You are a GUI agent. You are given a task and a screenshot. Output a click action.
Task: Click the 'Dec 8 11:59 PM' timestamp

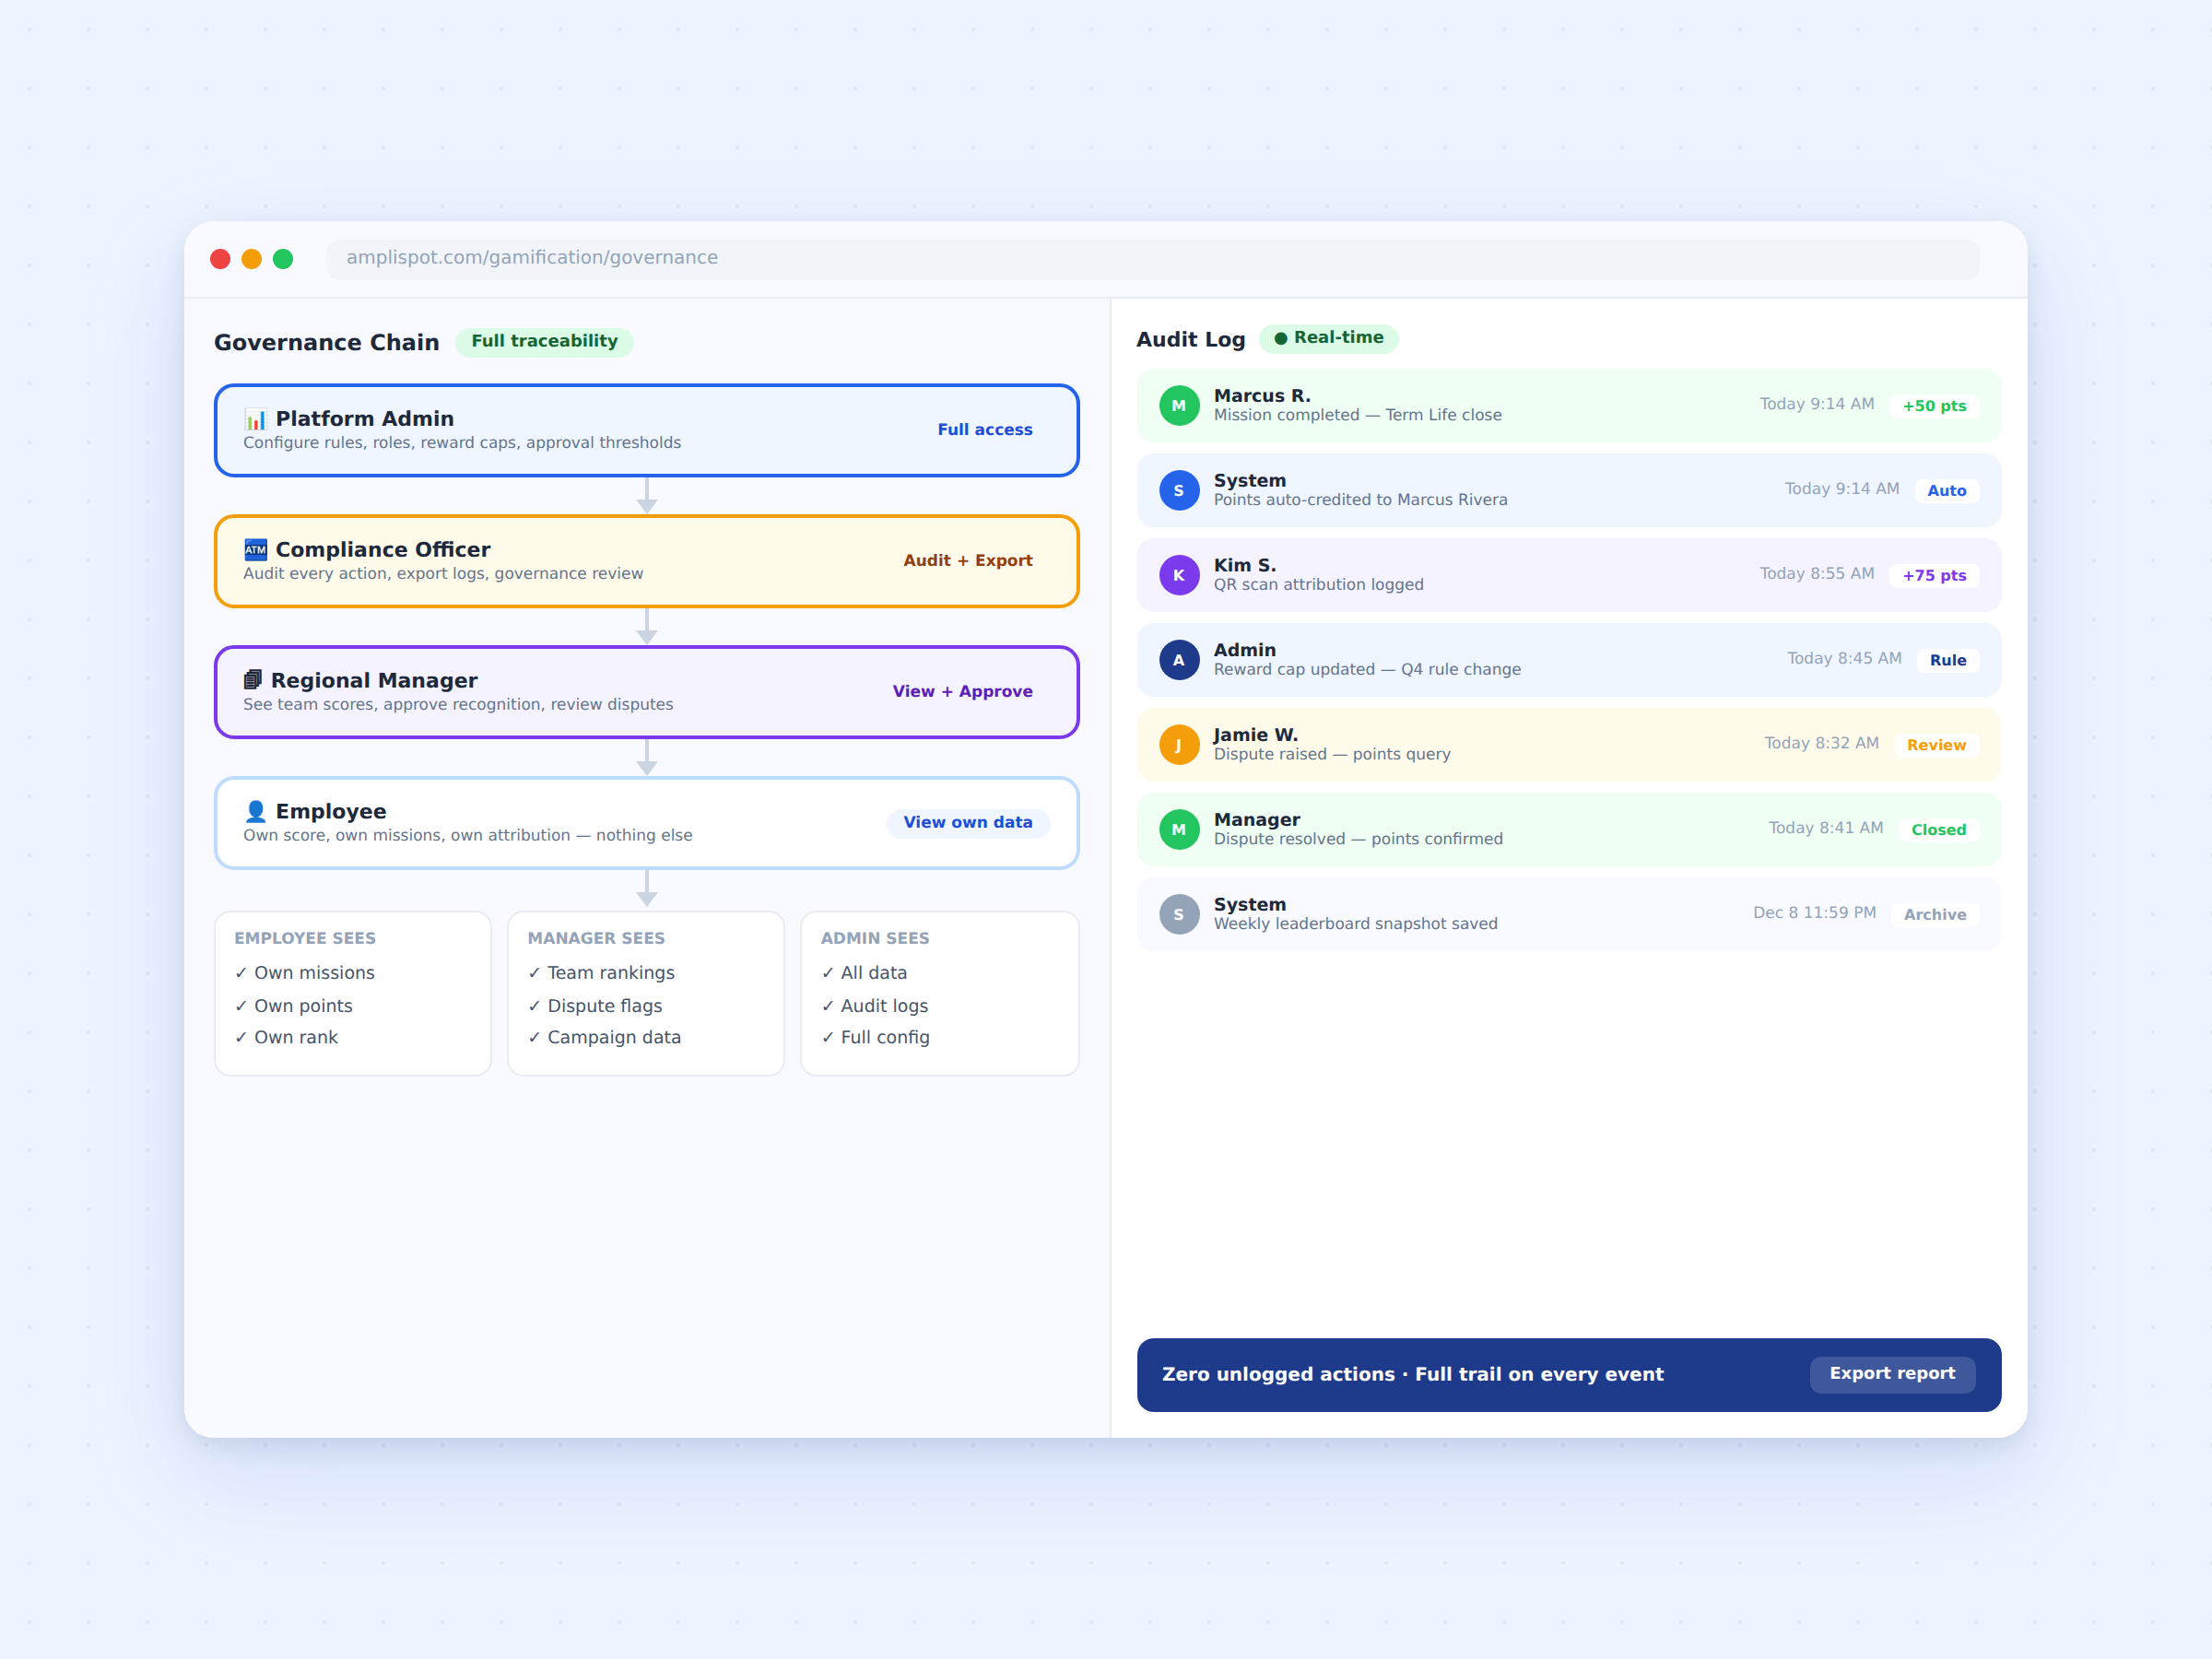tap(1814, 913)
